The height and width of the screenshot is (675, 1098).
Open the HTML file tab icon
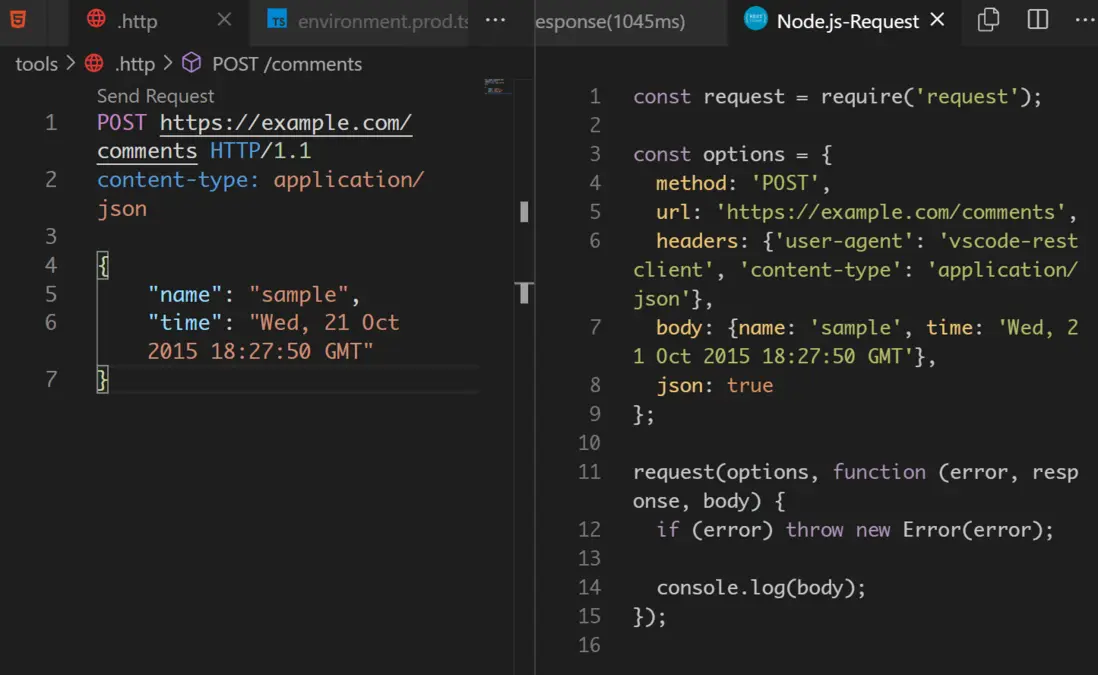coord(18,20)
